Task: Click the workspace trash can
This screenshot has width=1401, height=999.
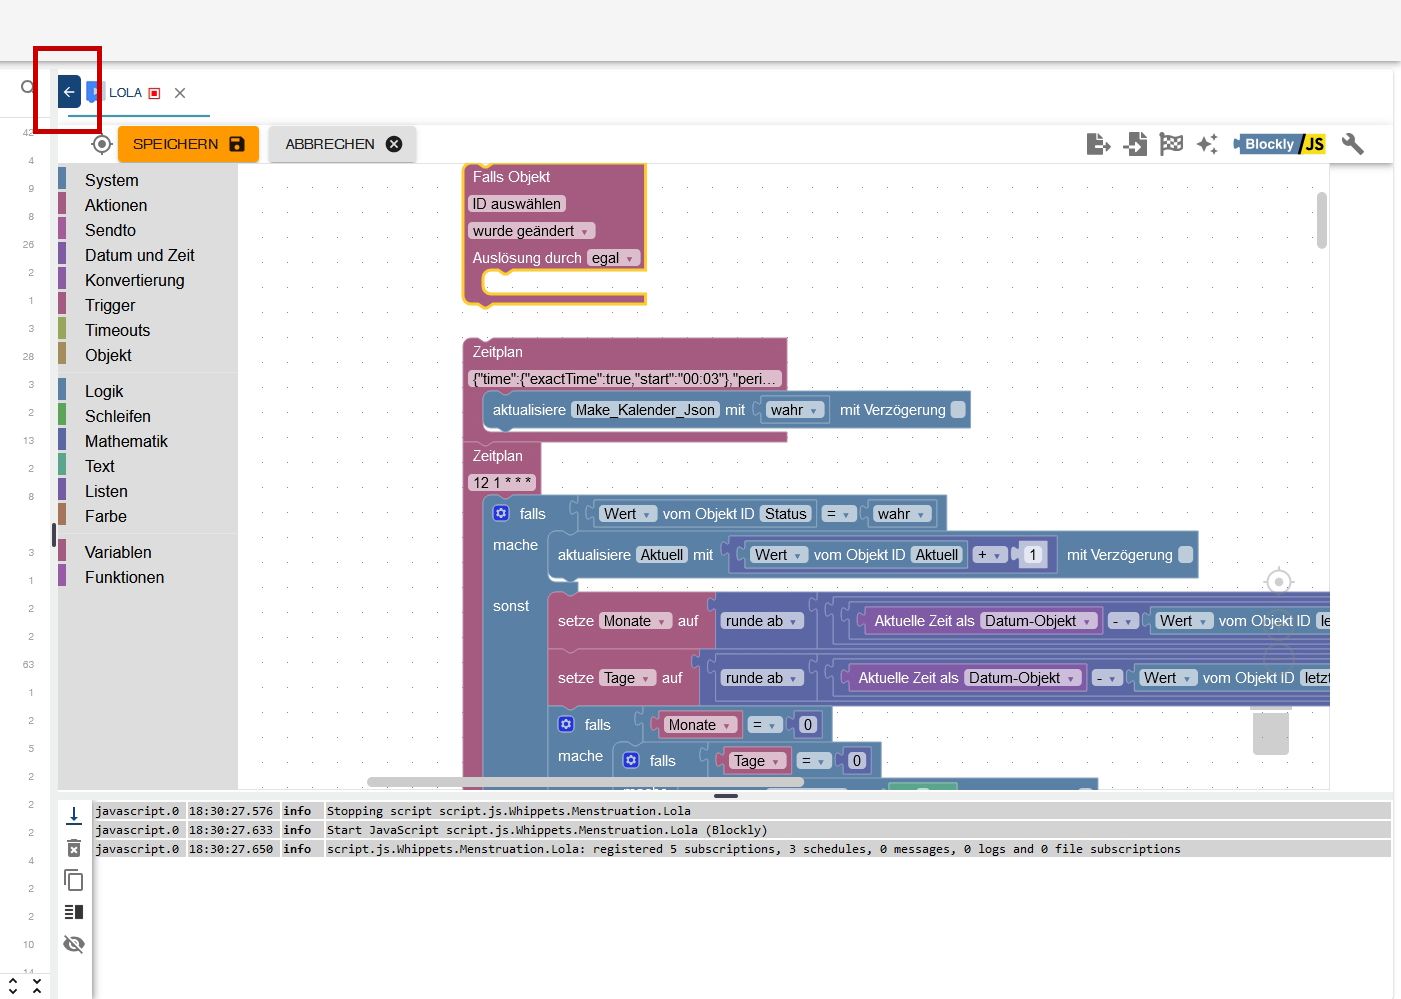Action: [1271, 730]
